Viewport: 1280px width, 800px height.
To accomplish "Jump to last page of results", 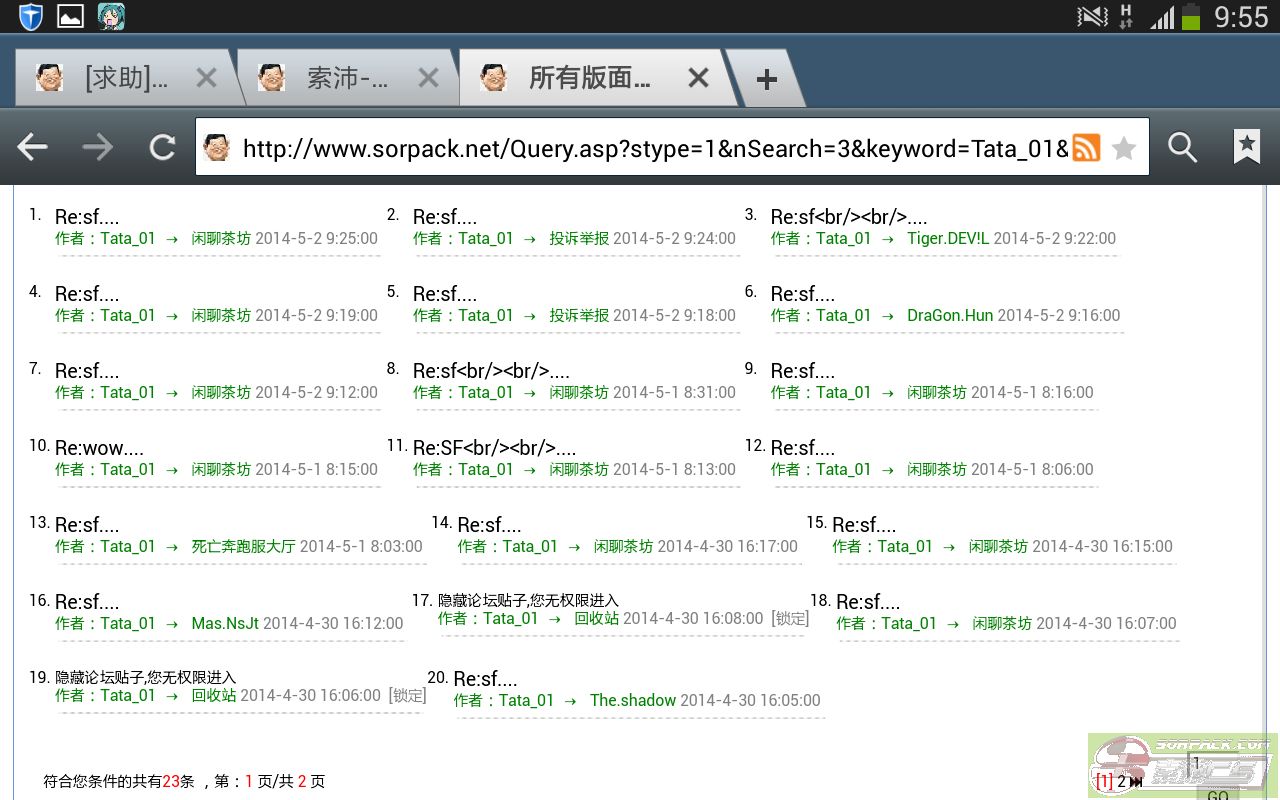I will [1136, 782].
